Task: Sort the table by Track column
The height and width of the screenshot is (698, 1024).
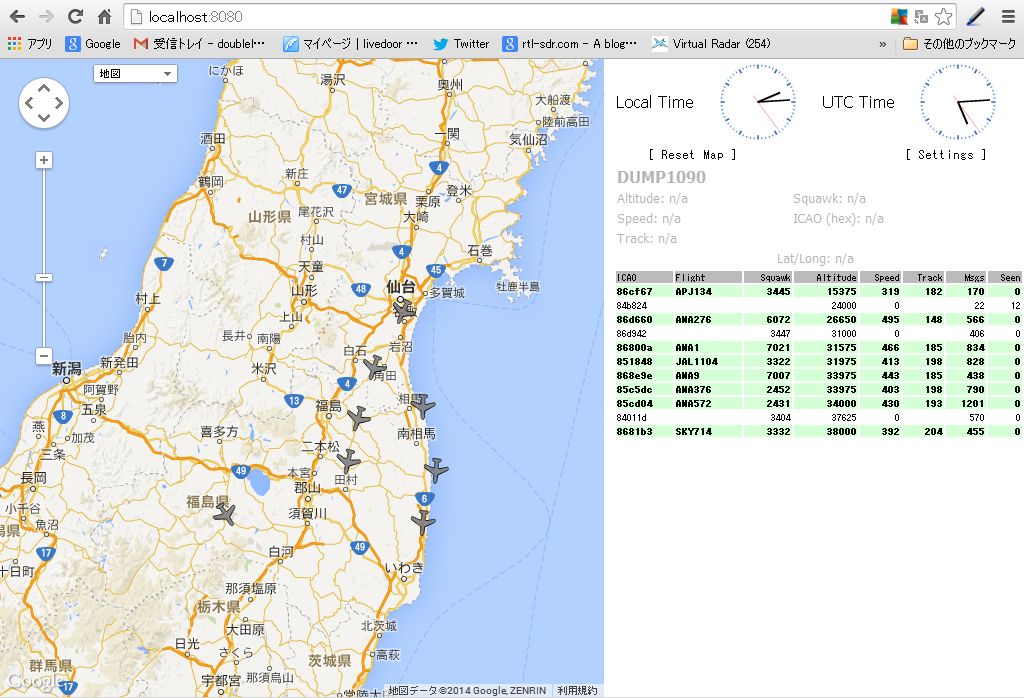Action: (923, 278)
